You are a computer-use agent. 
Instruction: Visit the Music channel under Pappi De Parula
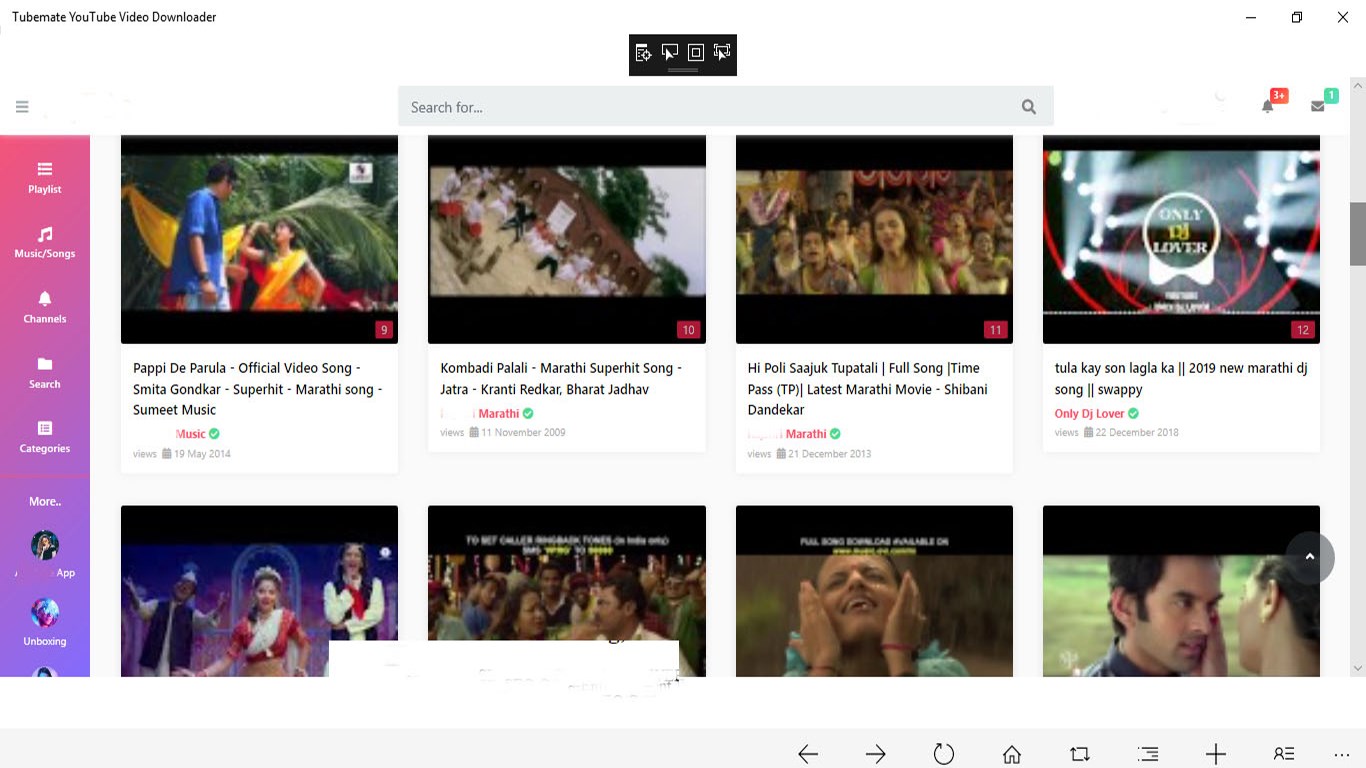[x=190, y=434]
